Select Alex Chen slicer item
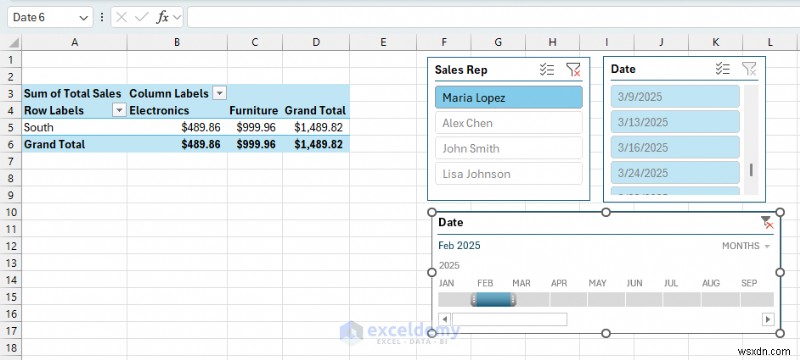 509,123
